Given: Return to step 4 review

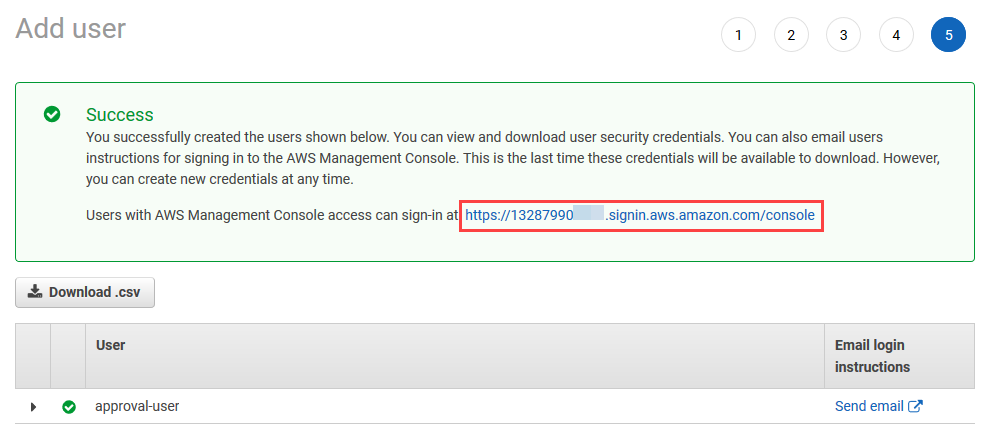Looking at the screenshot, I should click(x=896, y=35).
